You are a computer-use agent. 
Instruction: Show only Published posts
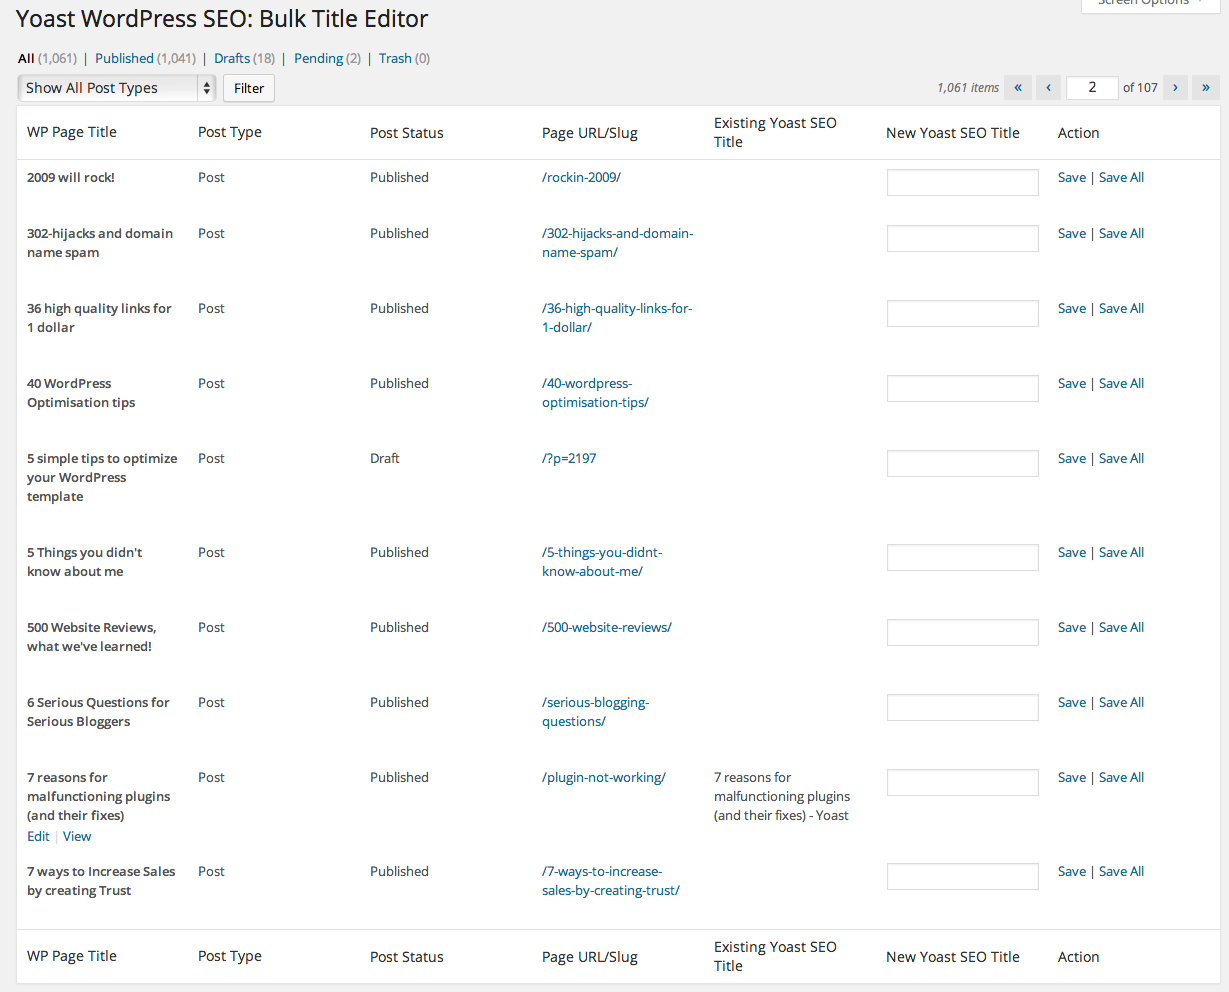click(x=124, y=58)
